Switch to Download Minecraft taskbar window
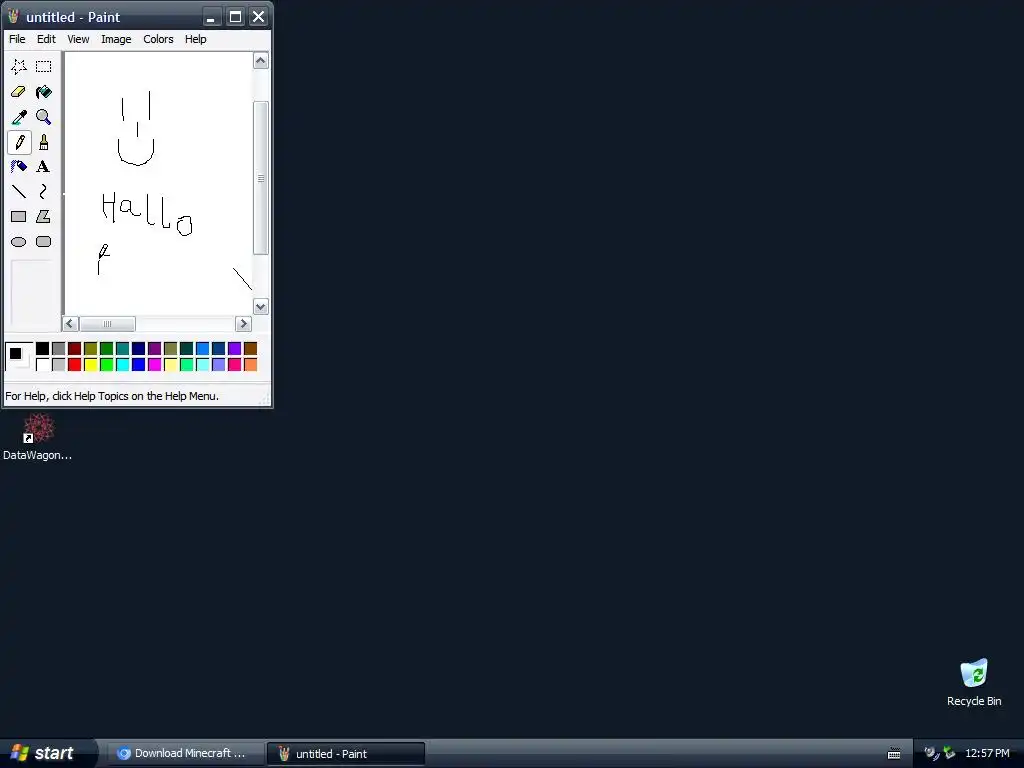Image resolution: width=1024 pixels, height=768 pixels. [184, 754]
